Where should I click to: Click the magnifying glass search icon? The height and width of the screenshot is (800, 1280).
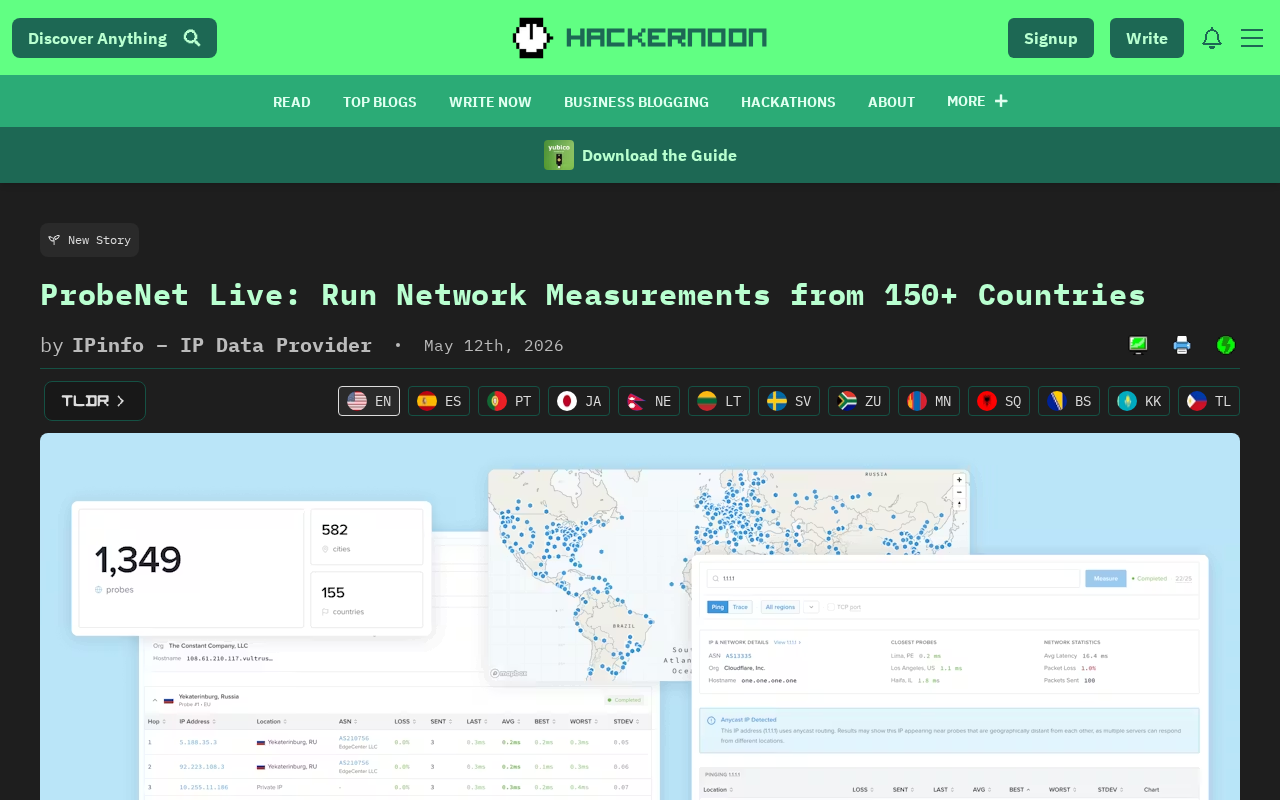[x=192, y=38]
